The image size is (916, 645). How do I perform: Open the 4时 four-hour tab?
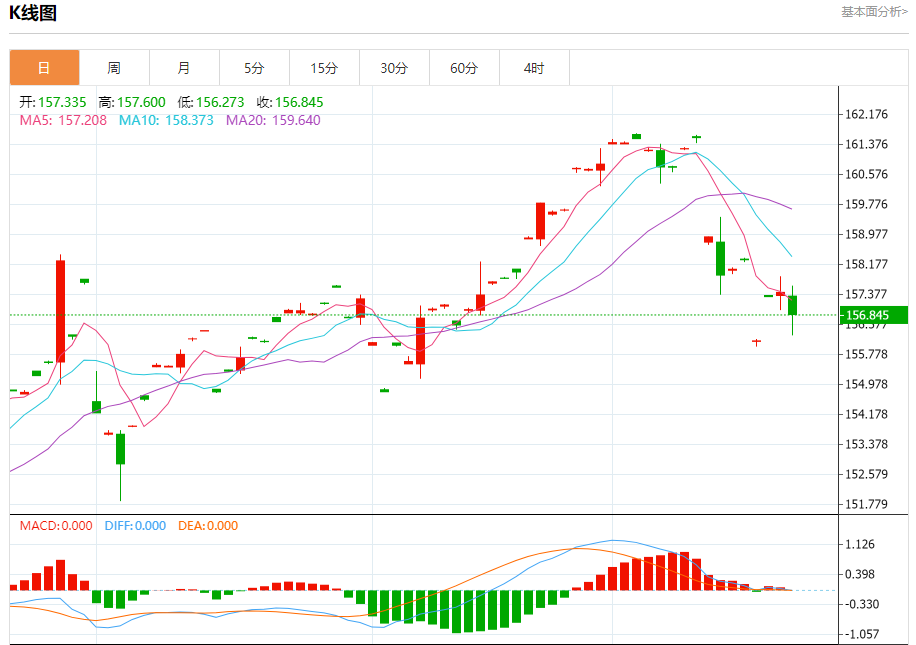click(534, 68)
